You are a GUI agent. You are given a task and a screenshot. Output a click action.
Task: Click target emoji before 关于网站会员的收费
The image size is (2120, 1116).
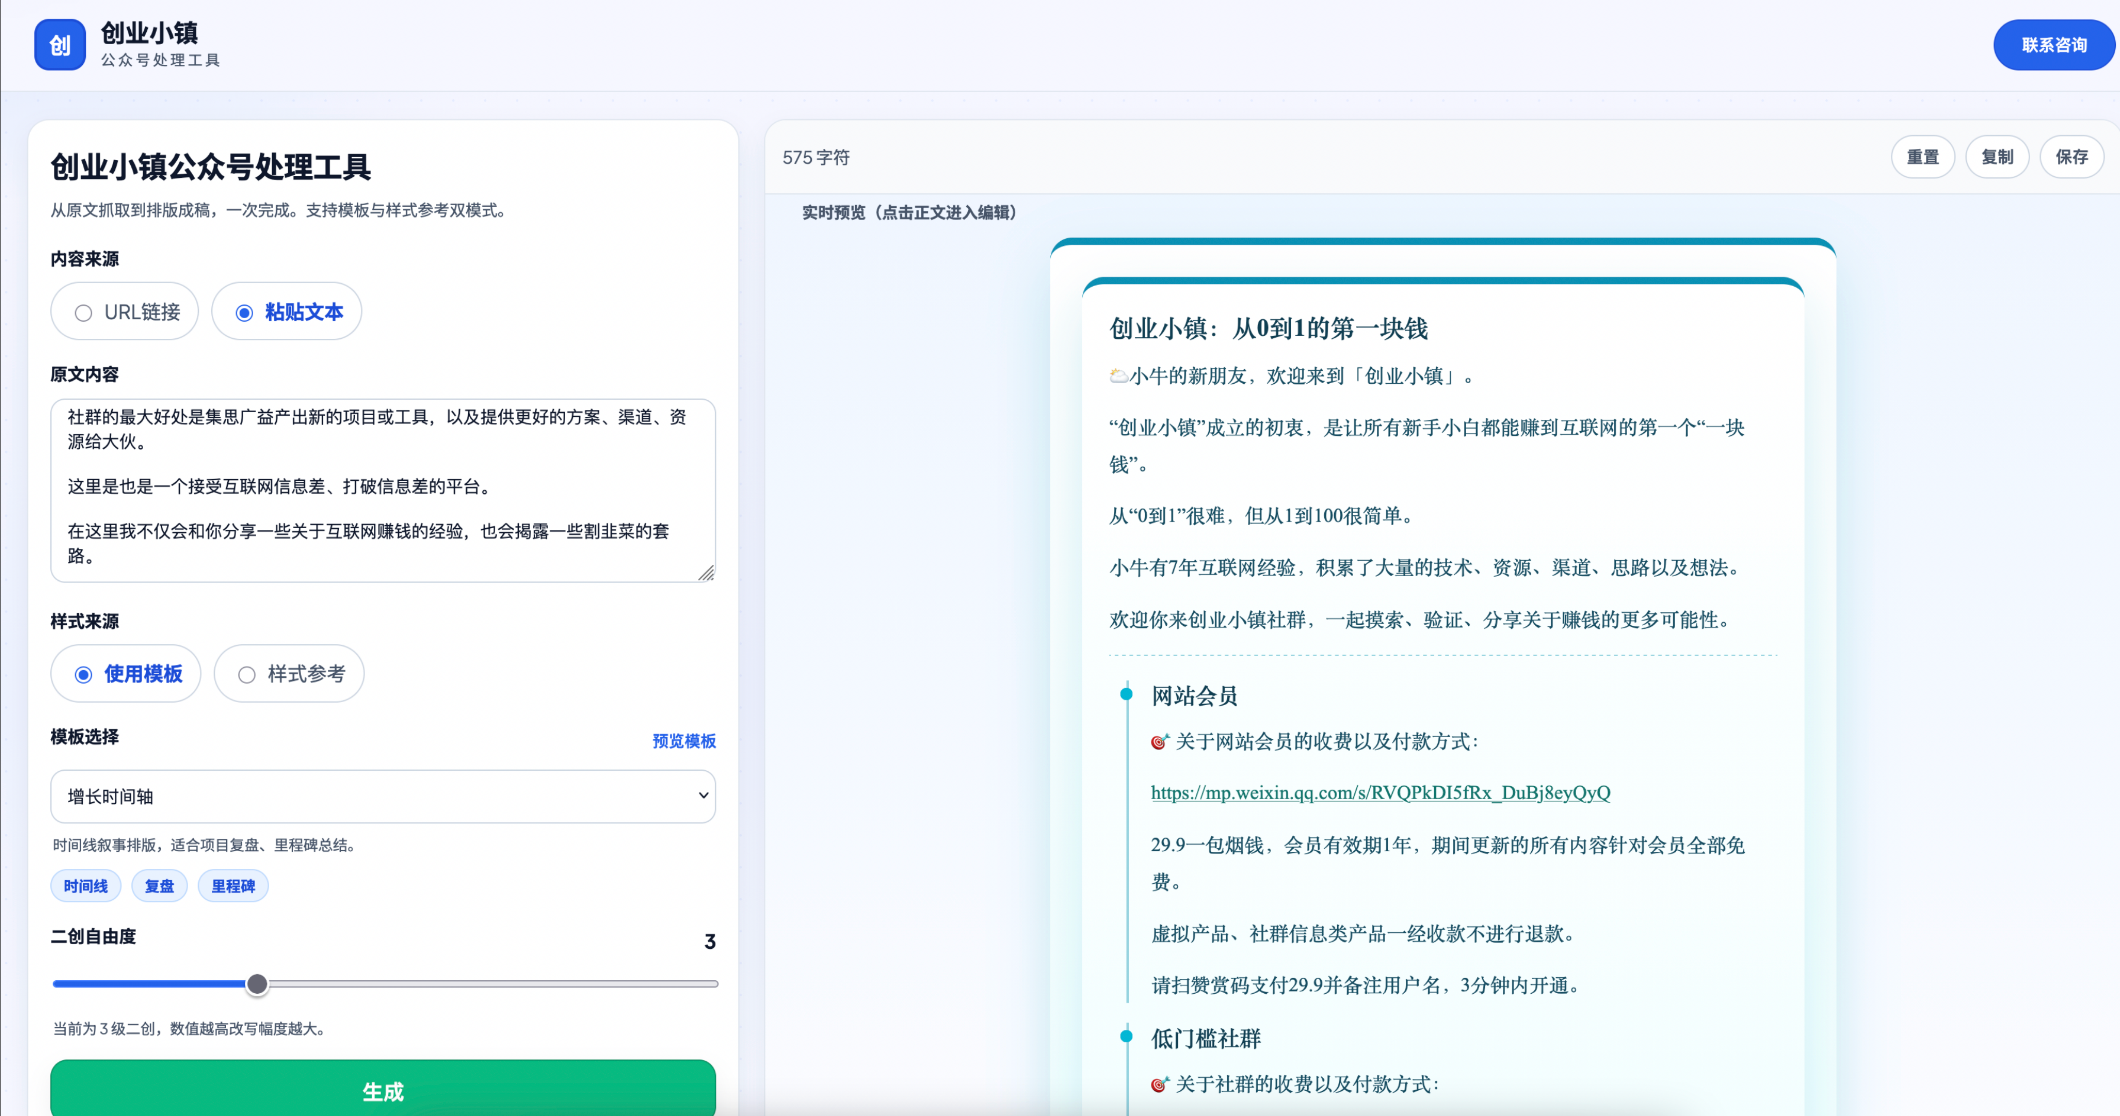pyautogui.click(x=1160, y=742)
